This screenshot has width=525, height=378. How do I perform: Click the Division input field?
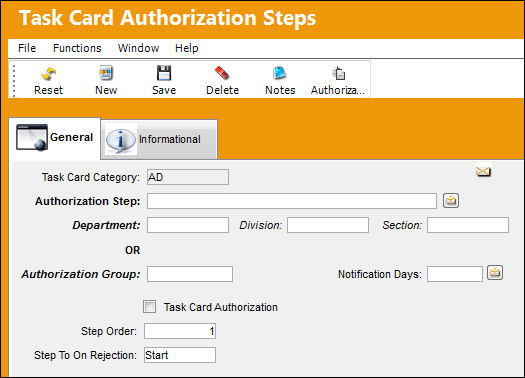(x=328, y=225)
